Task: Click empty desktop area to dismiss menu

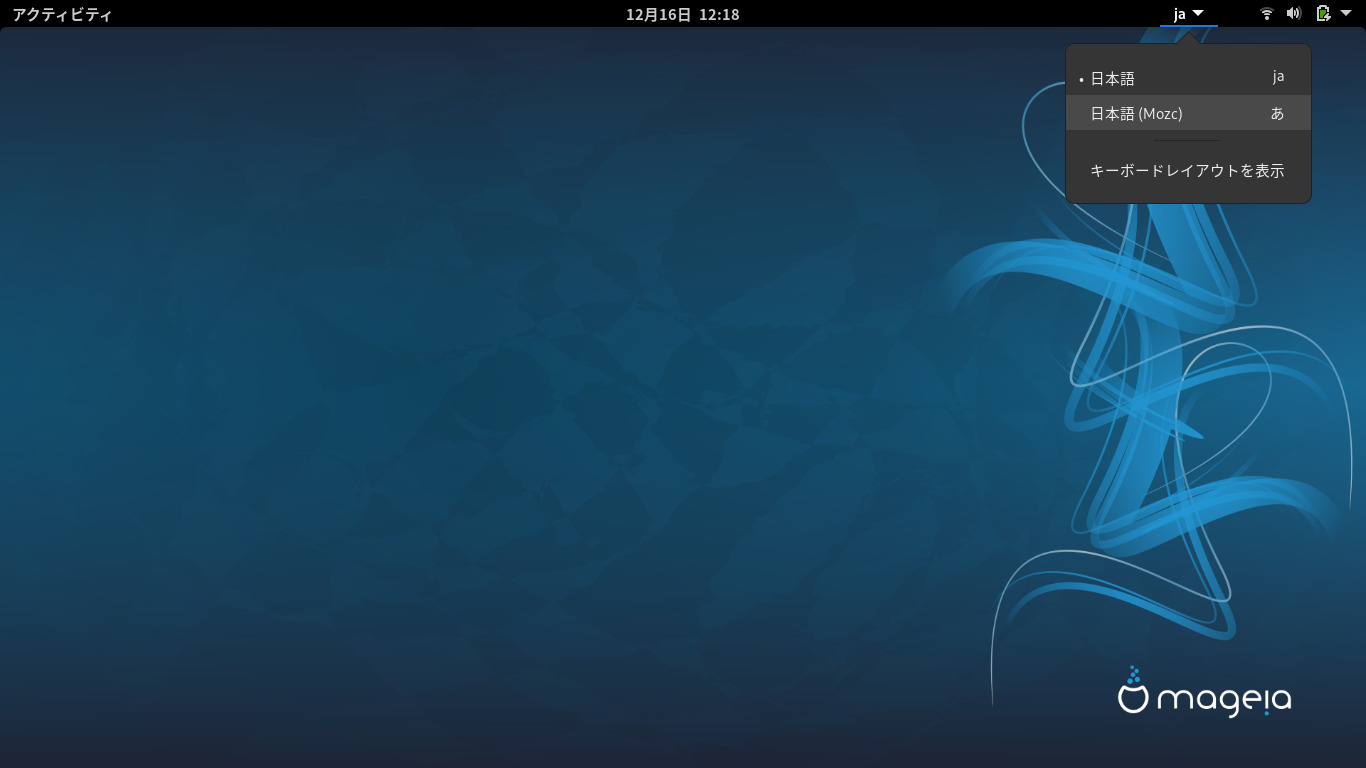Action: tap(500, 400)
